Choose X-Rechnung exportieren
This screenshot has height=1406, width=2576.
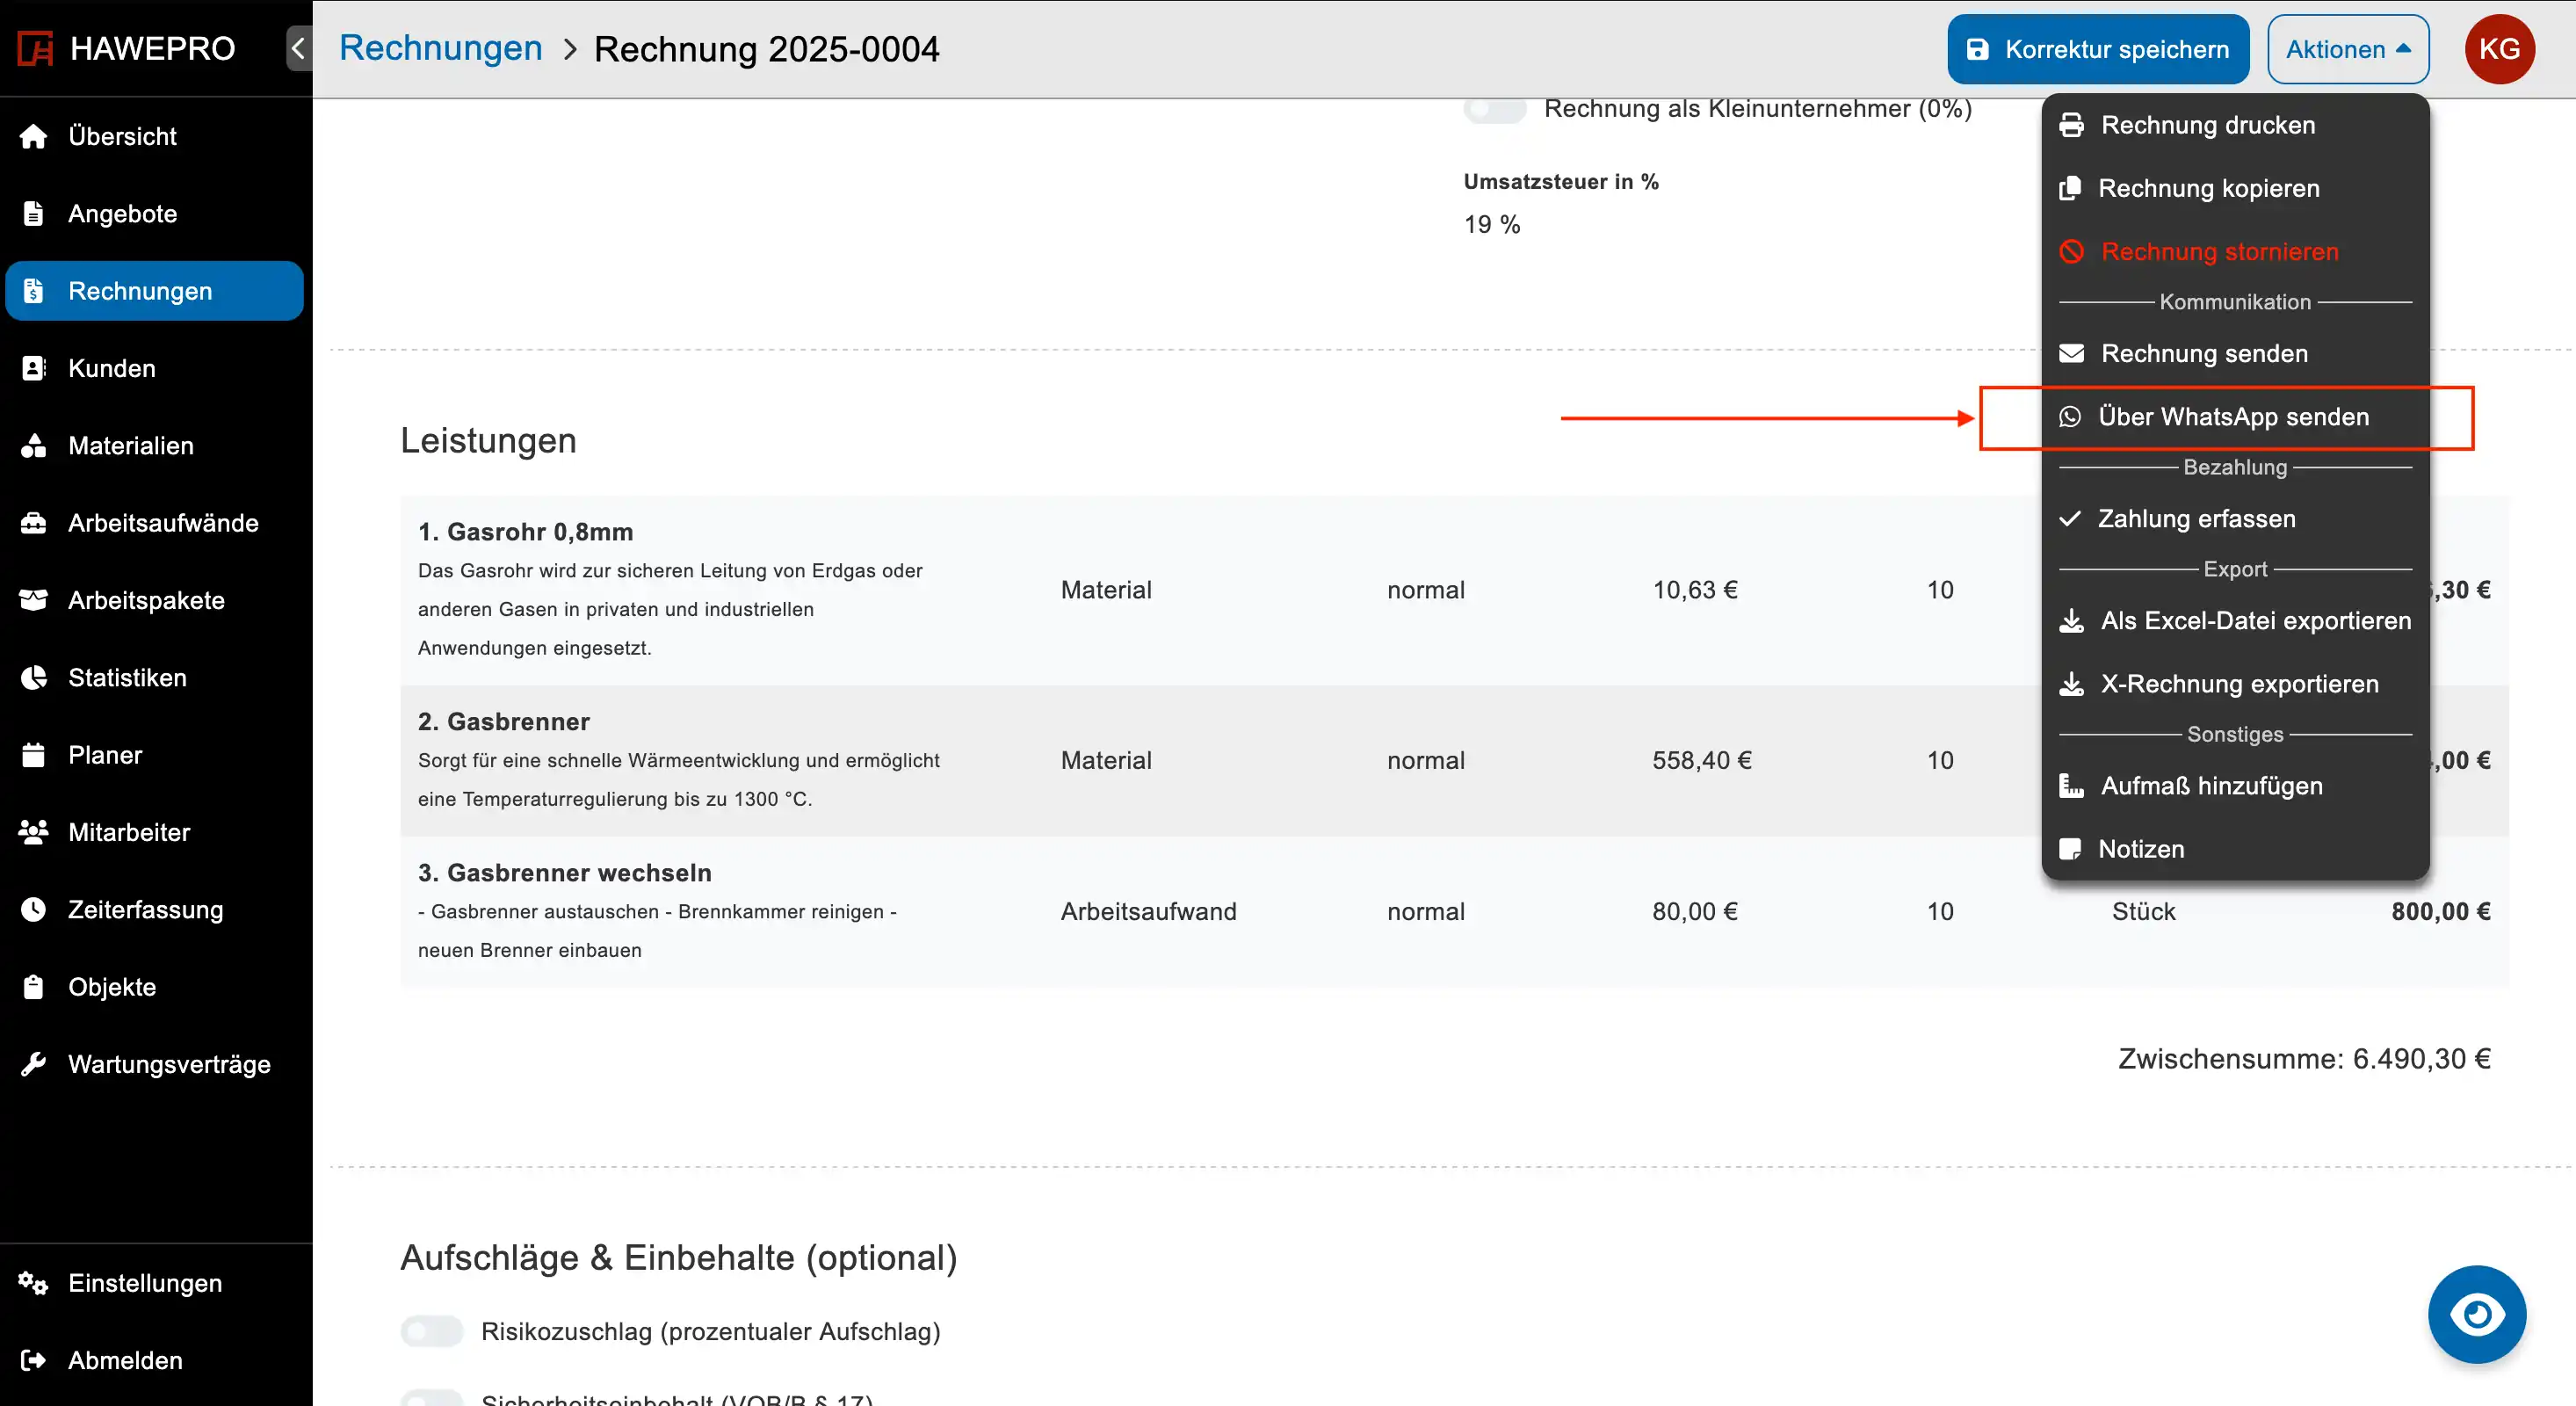[2235, 684]
